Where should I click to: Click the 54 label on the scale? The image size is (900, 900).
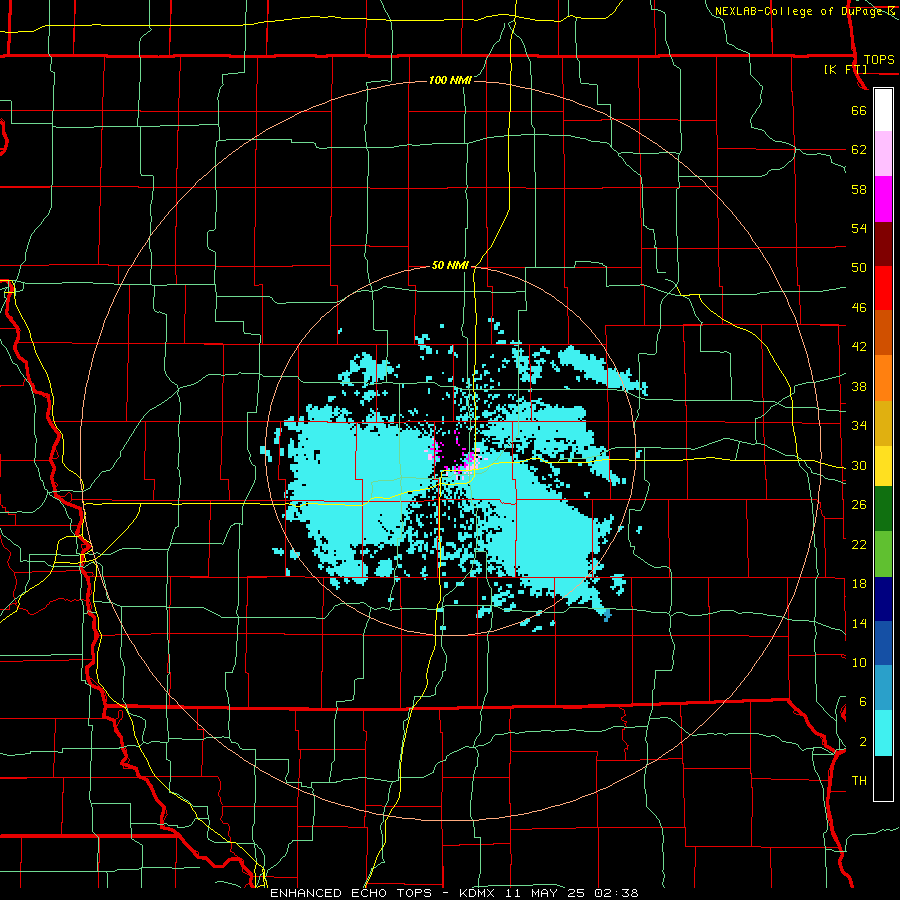pos(859,228)
